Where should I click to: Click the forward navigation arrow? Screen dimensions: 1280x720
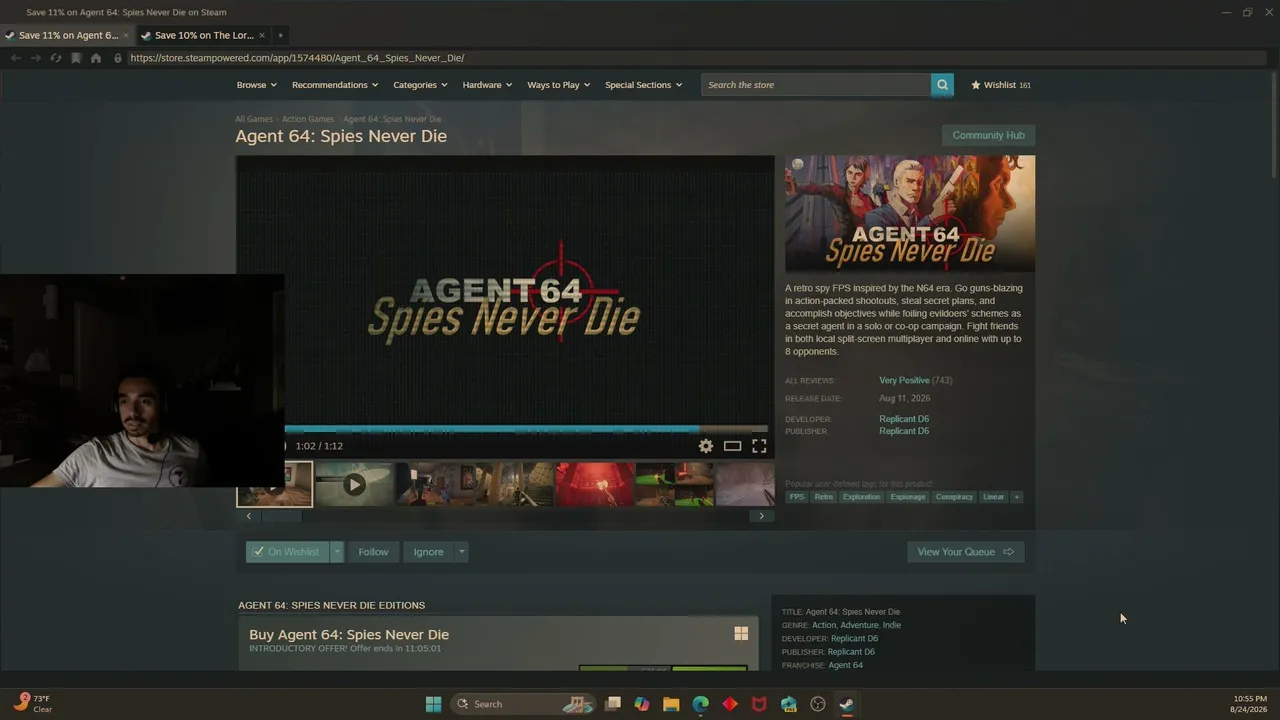click(x=36, y=58)
